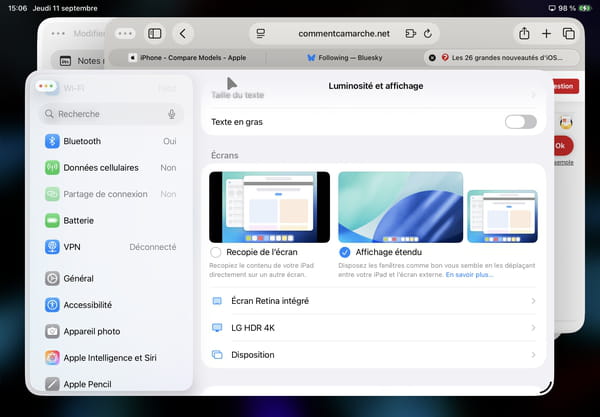Open Safari sidebar panel icon
The height and width of the screenshot is (417, 600).
[x=154, y=33]
